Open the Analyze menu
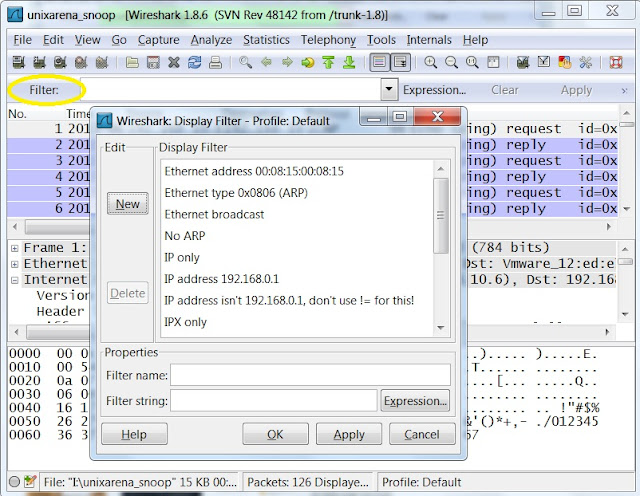This screenshot has height=496, width=640. click(x=211, y=40)
